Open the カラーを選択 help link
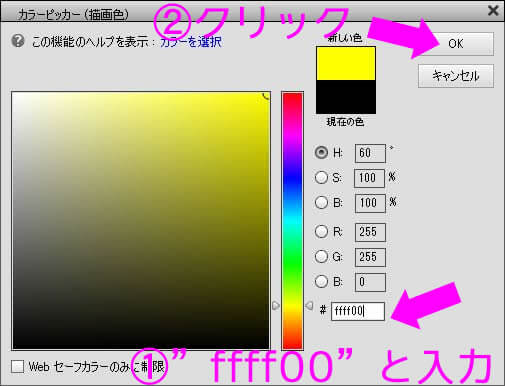This screenshot has width=505, height=386. tap(191, 42)
